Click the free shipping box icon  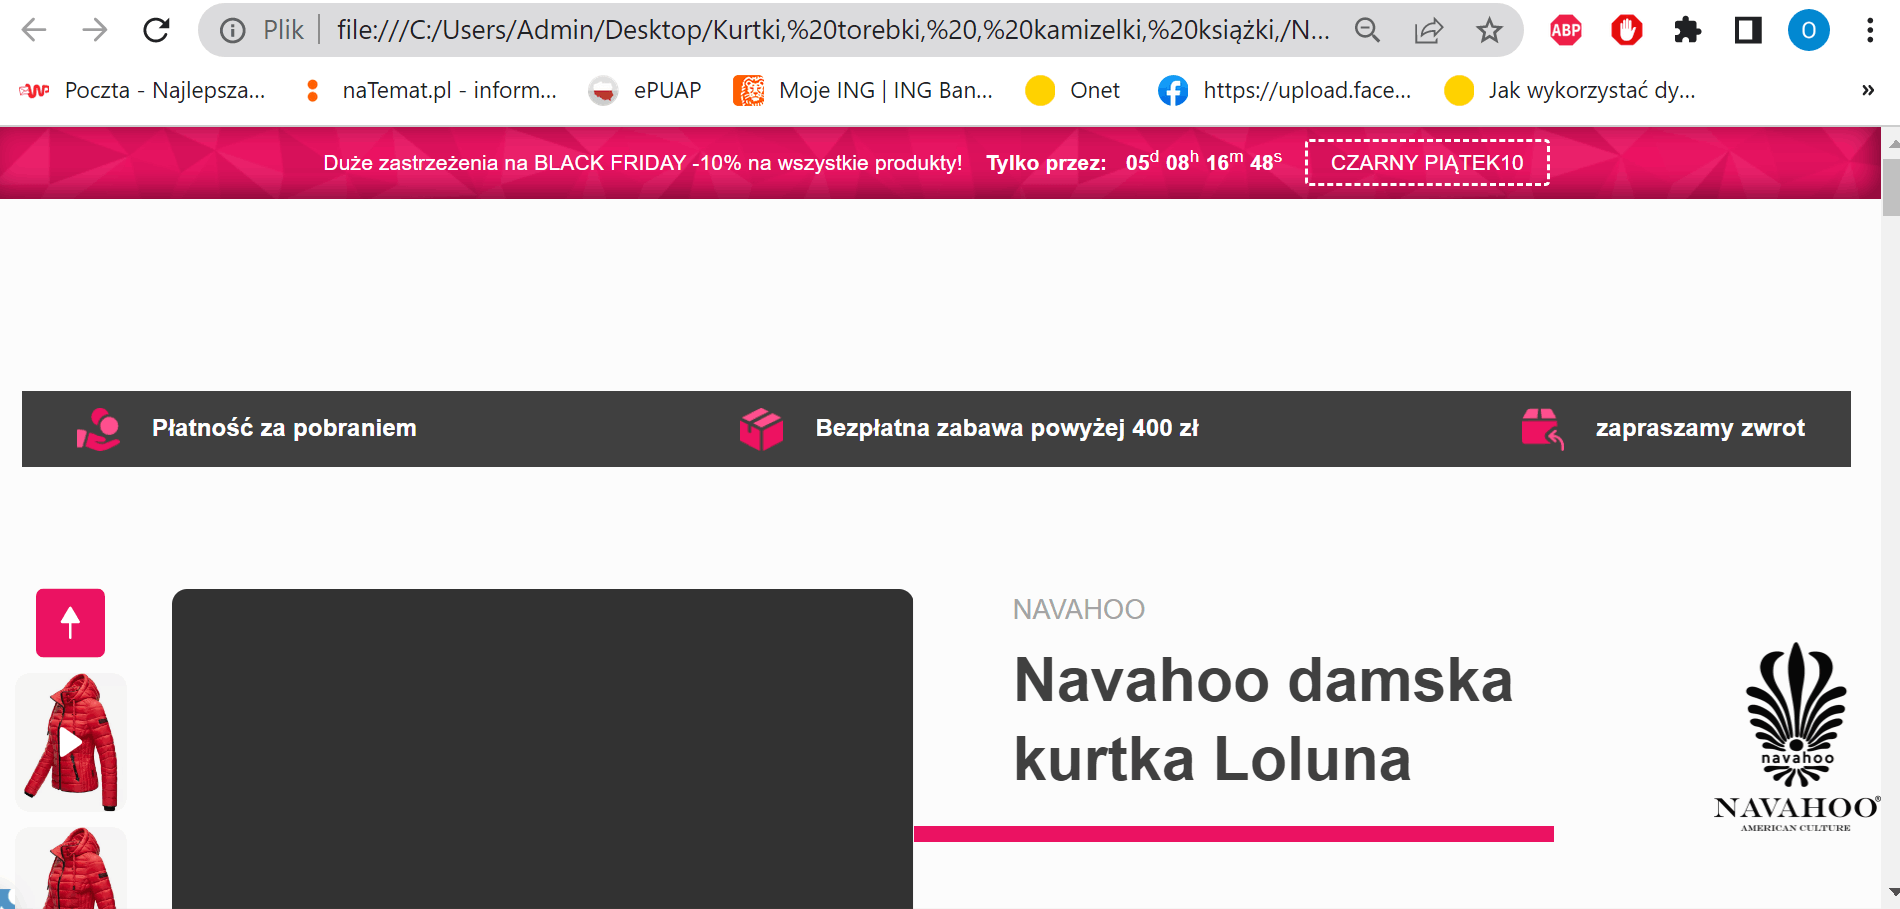761,429
